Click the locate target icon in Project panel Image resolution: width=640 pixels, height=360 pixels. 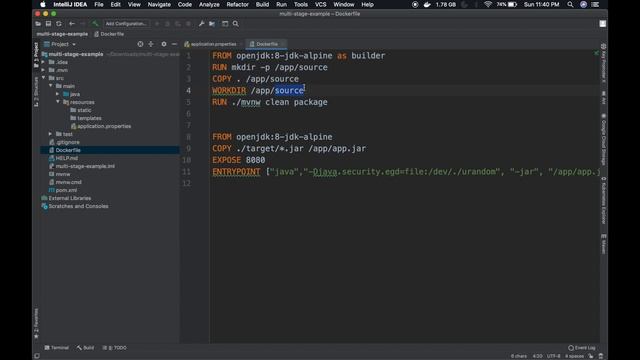[x=140, y=44]
